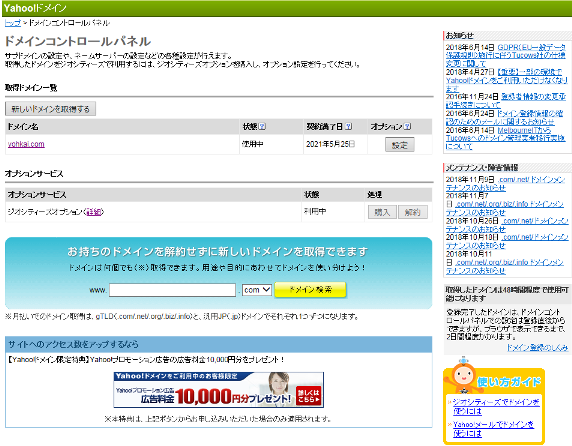Image resolution: width=572 pixels, height=446 pixels.
Task: Open the 2018年10月19日 maintenance notice link
Action: (x=507, y=241)
